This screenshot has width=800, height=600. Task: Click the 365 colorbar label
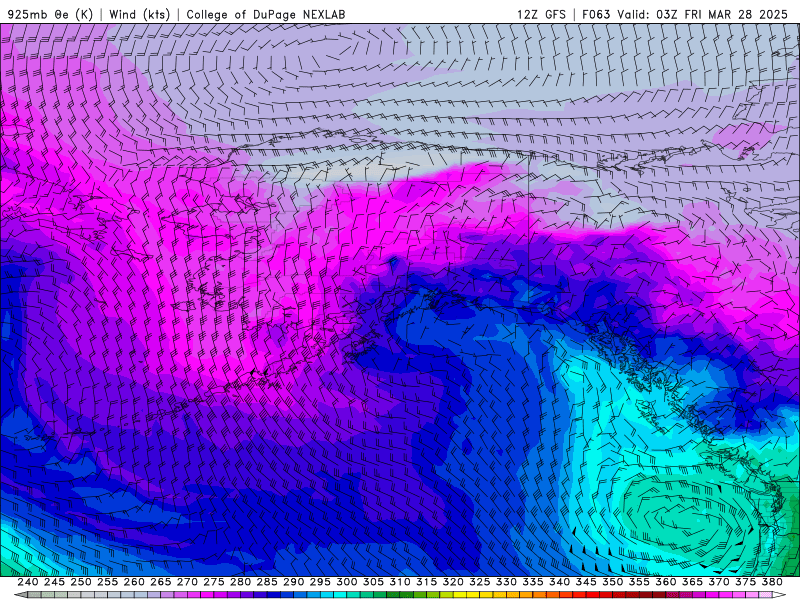click(x=692, y=582)
